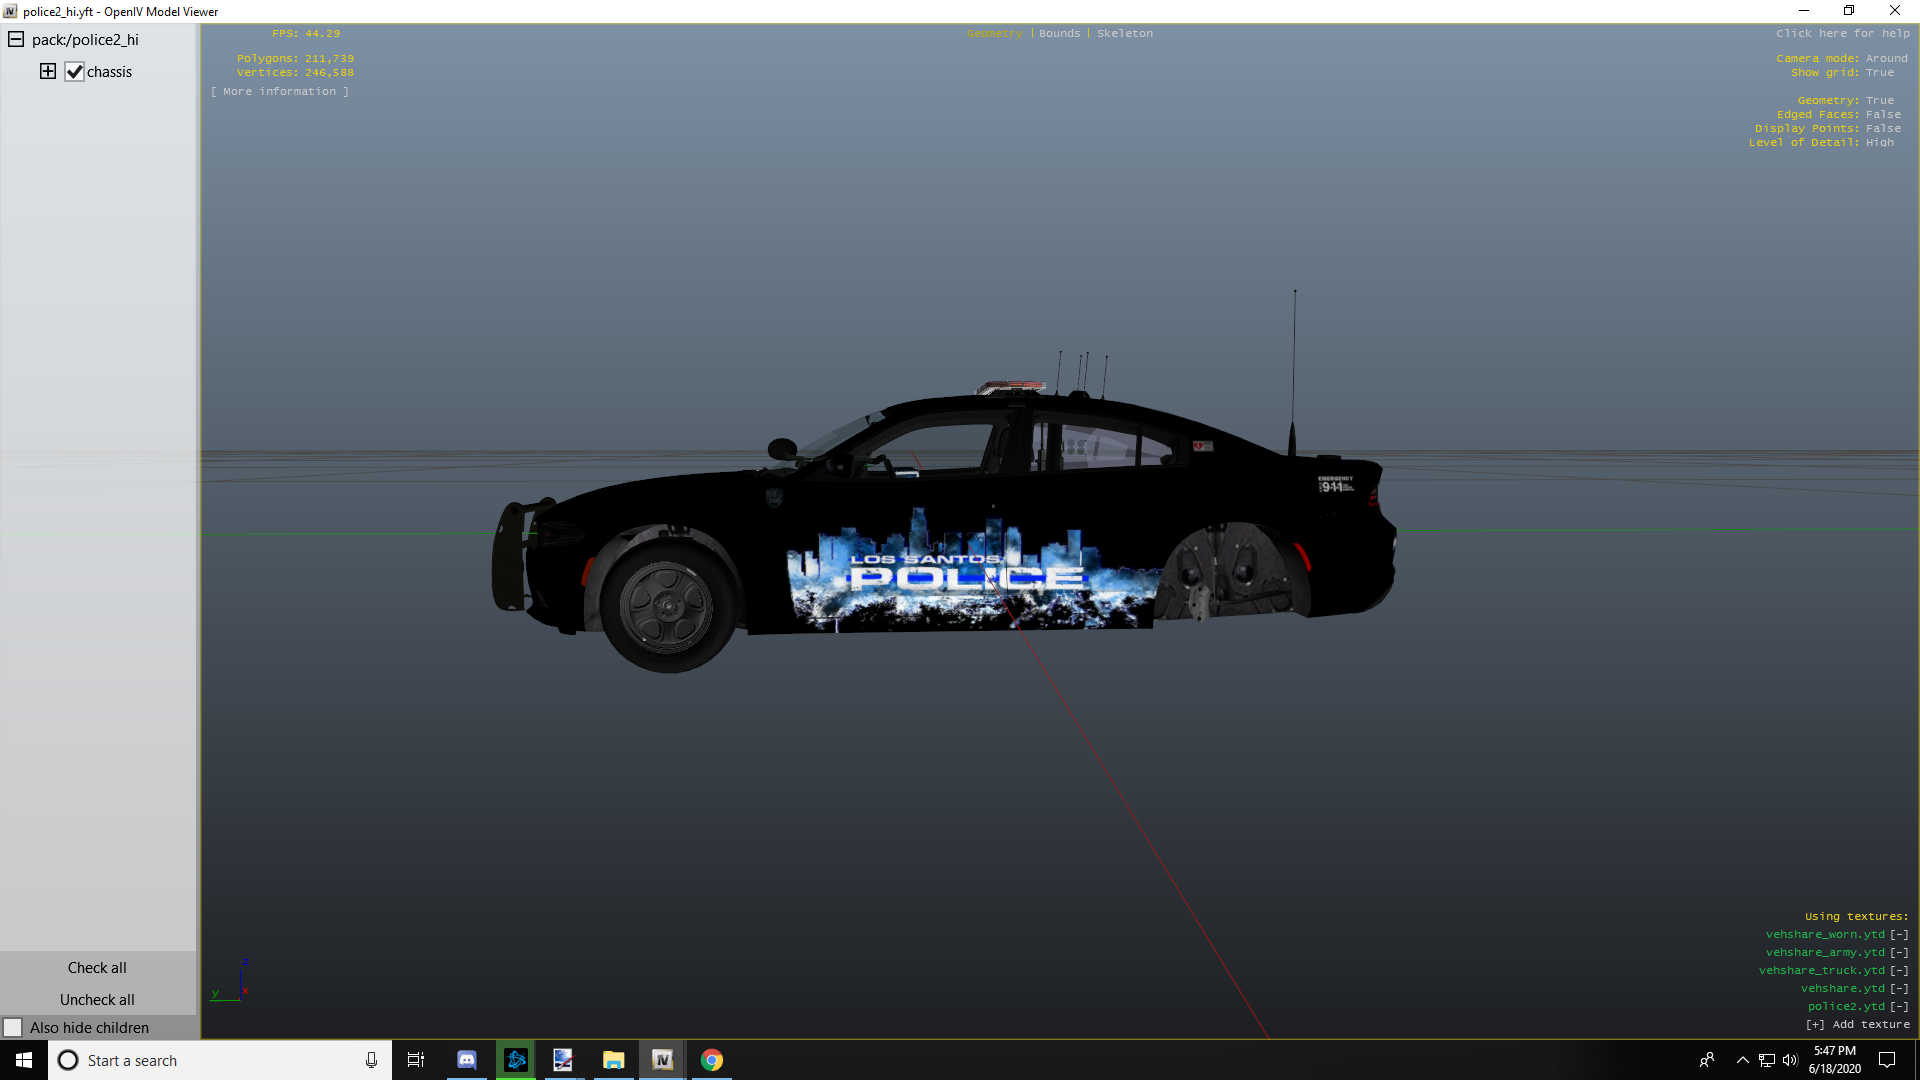Enable the Also hide children checkbox
The height and width of the screenshot is (1080, 1920).
pos(13,1028)
